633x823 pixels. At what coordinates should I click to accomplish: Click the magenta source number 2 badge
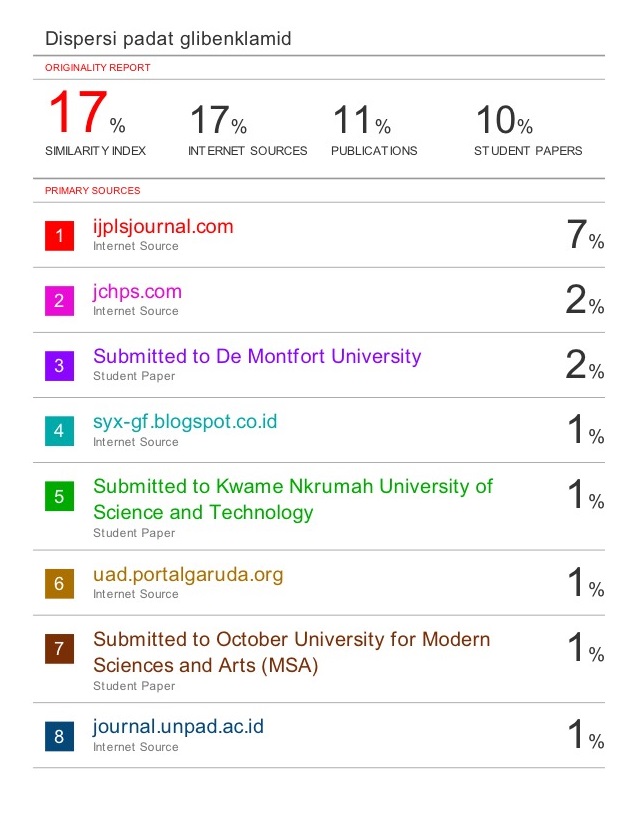(x=59, y=301)
